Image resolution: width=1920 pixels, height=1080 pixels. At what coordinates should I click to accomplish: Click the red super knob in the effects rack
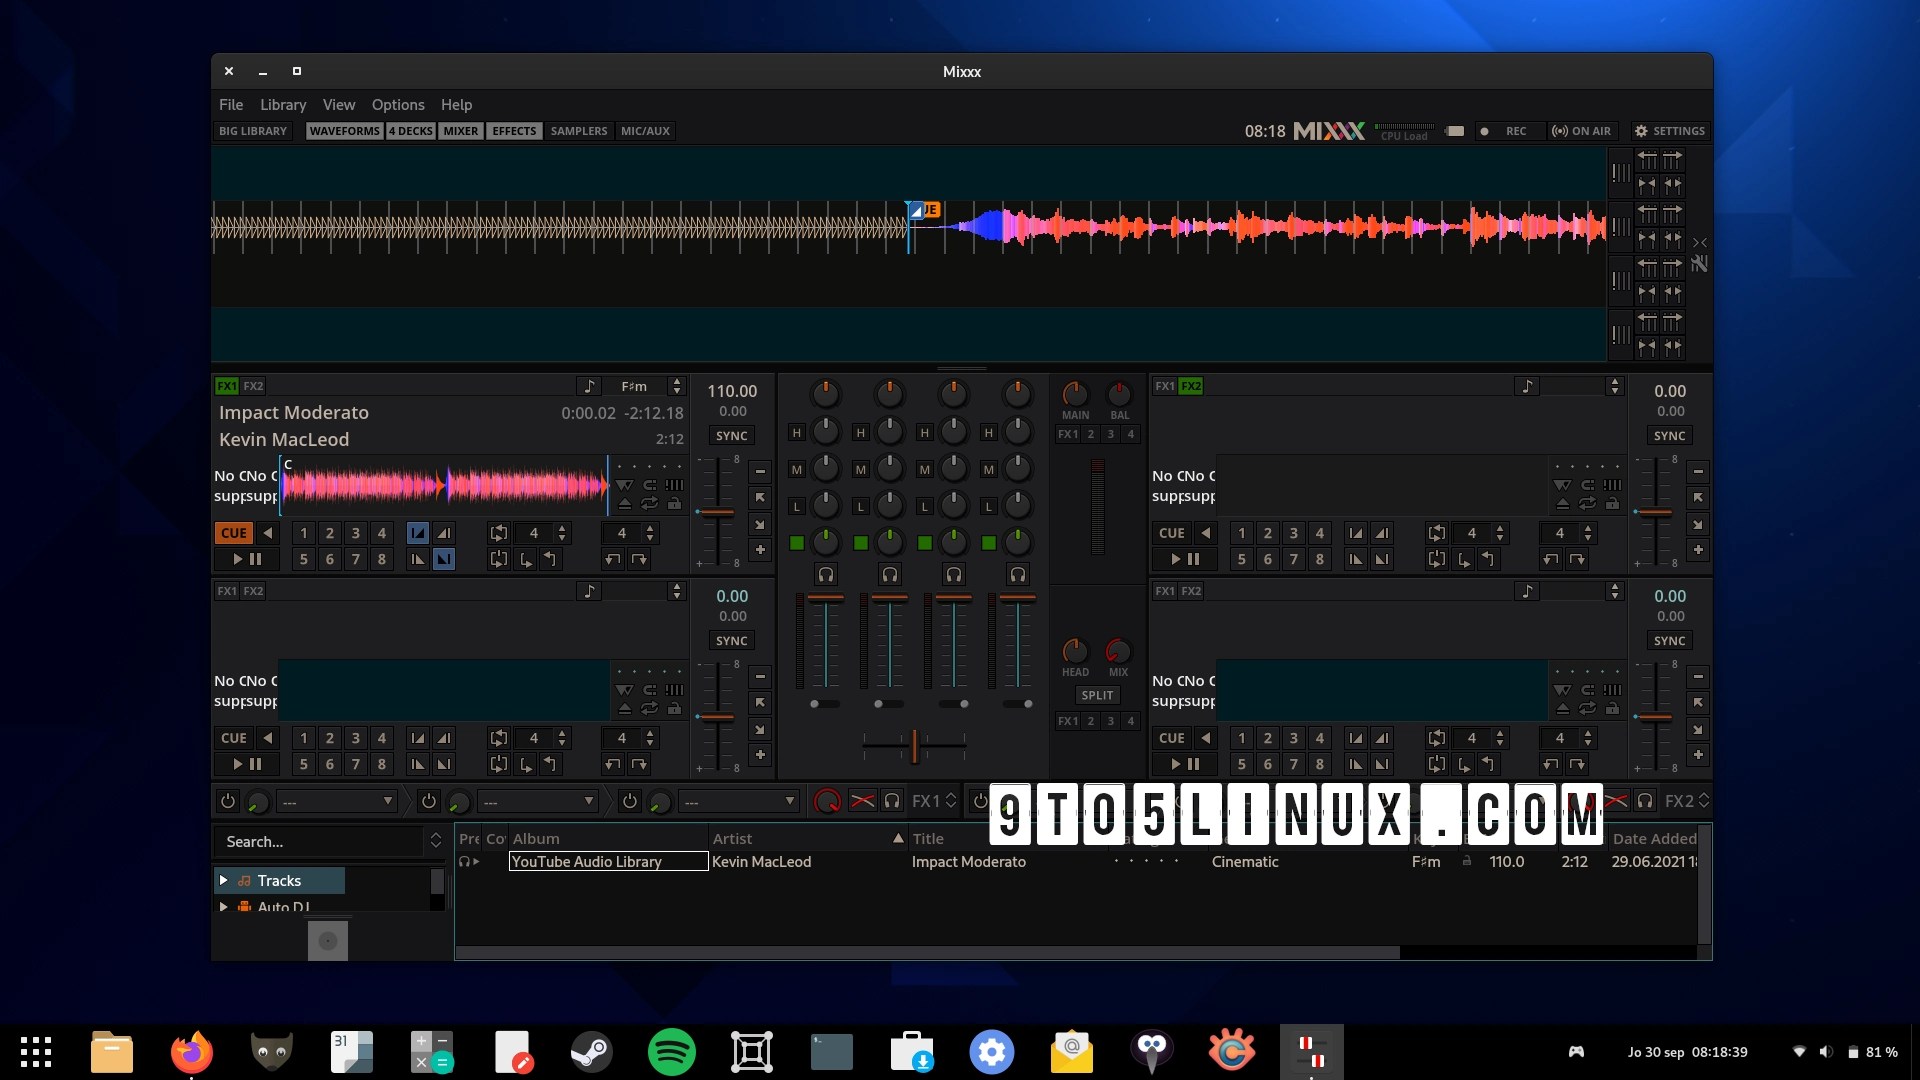click(827, 801)
